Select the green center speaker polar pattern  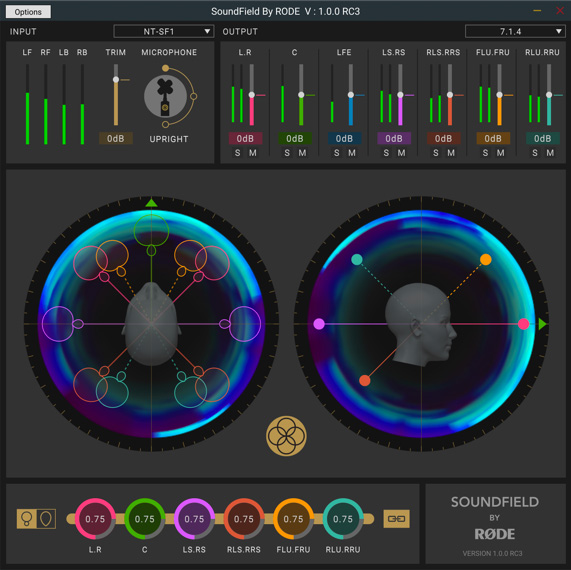151,231
